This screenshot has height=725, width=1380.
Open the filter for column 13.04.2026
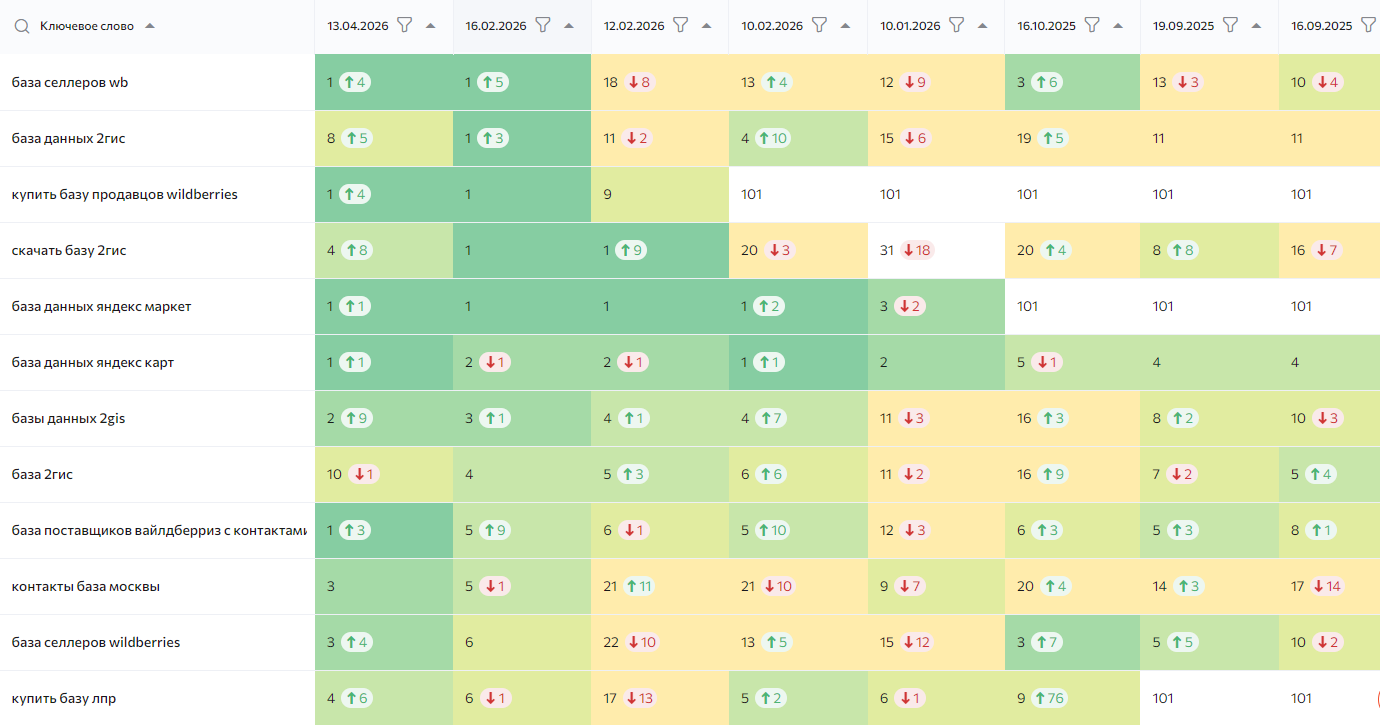(405, 25)
